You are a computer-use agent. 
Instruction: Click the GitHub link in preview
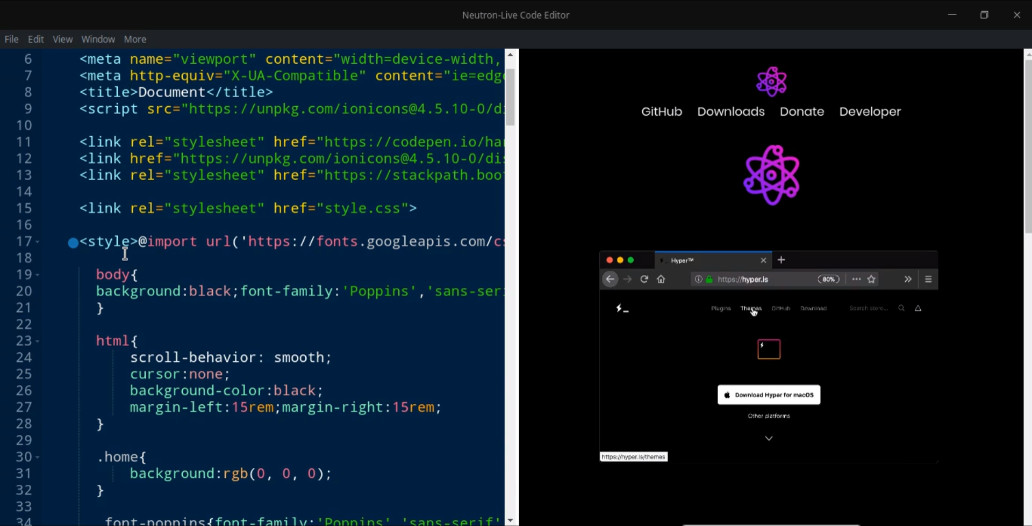661,112
